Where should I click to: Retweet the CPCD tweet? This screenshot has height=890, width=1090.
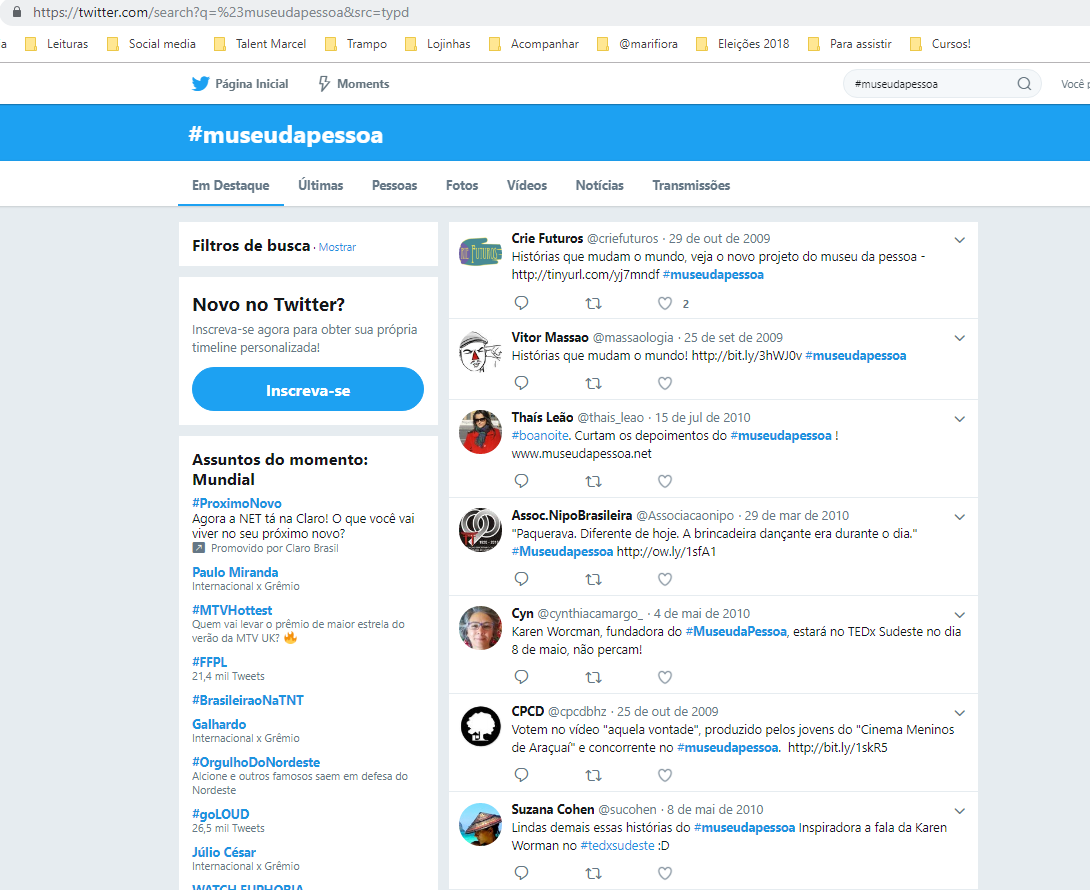[593, 775]
